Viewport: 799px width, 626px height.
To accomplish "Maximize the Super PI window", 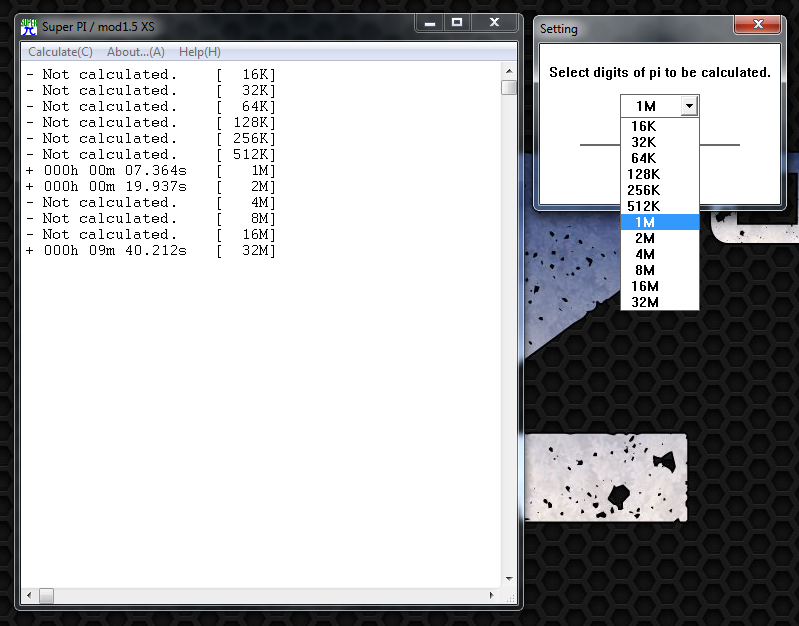I will pos(457,23).
